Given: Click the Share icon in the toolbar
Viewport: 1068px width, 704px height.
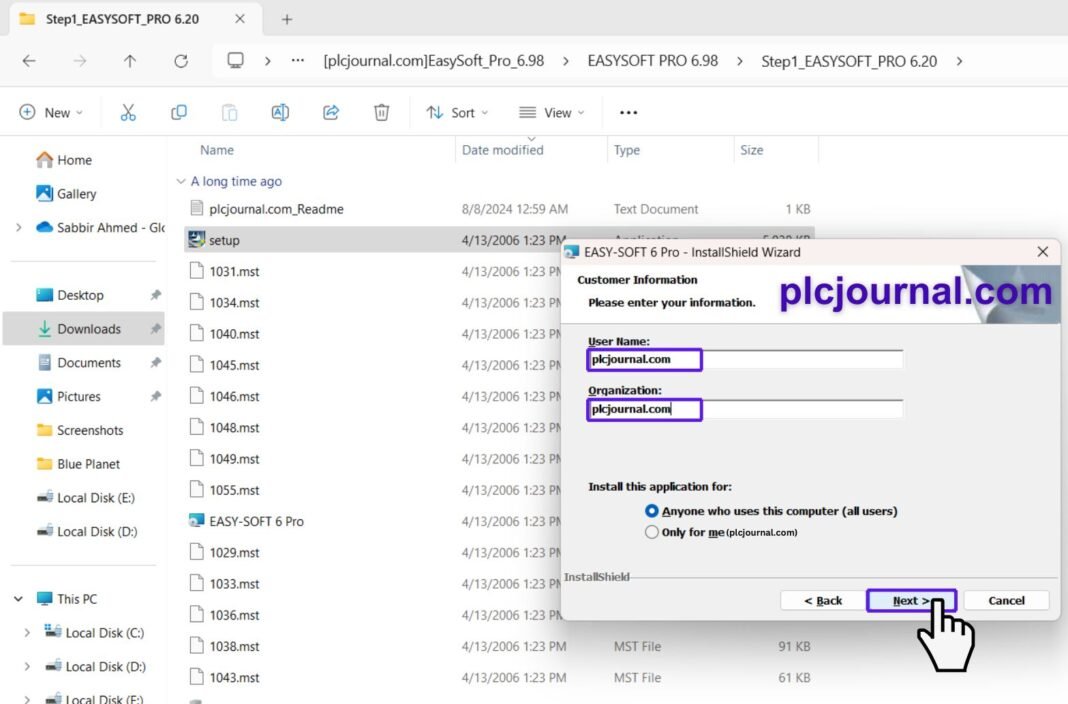Looking at the screenshot, I should 330,112.
